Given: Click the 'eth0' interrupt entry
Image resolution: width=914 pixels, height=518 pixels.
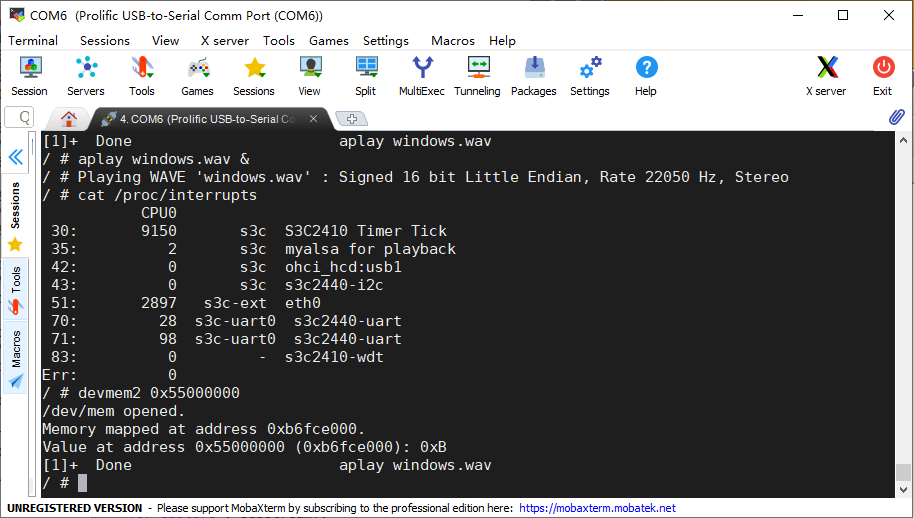Looking at the screenshot, I should point(303,303).
